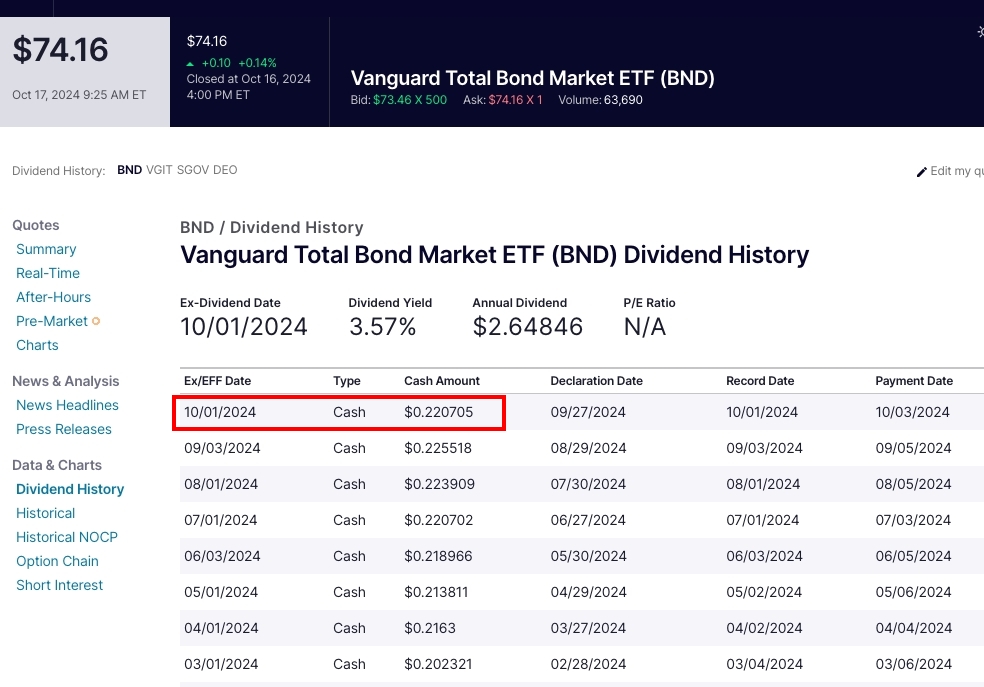Switch dividend history to DEO
This screenshot has width=984, height=687.
point(225,170)
